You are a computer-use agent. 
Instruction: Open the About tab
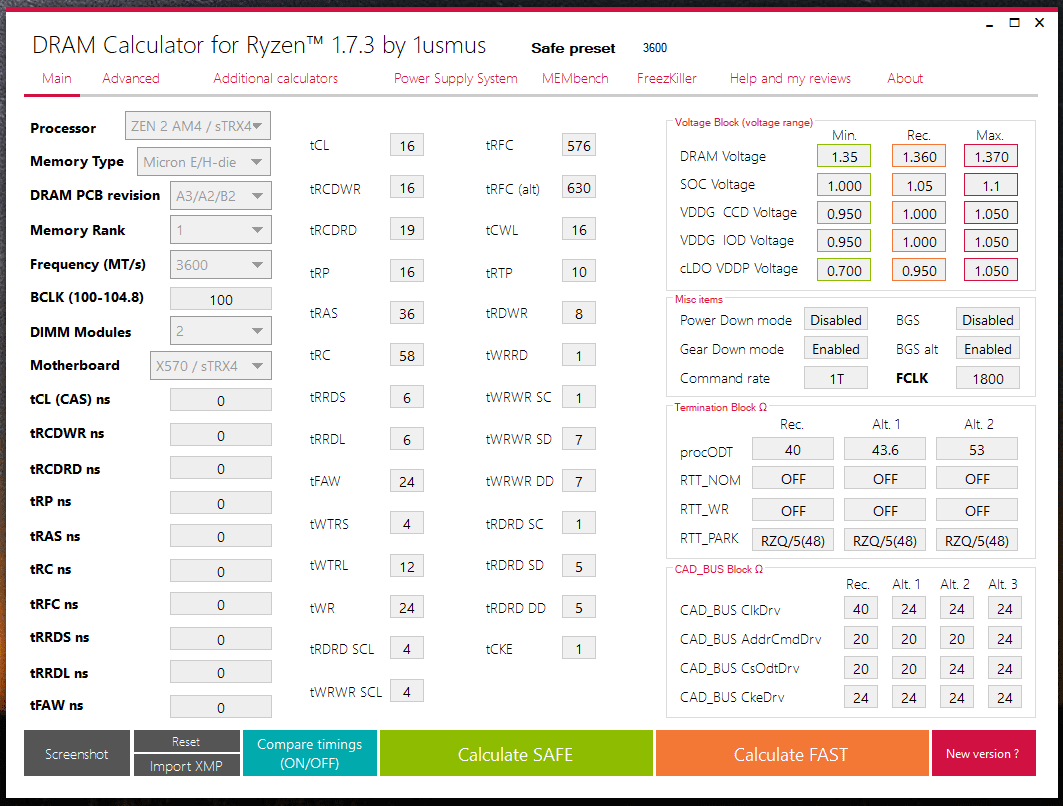(905, 79)
